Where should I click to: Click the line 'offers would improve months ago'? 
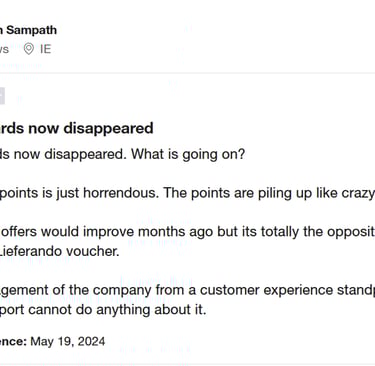[107, 232]
